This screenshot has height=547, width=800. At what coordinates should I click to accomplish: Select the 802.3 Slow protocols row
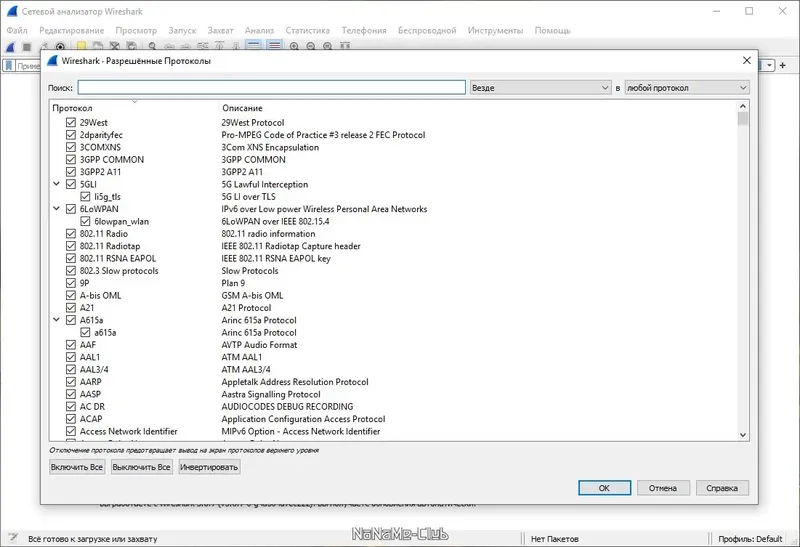393,271
